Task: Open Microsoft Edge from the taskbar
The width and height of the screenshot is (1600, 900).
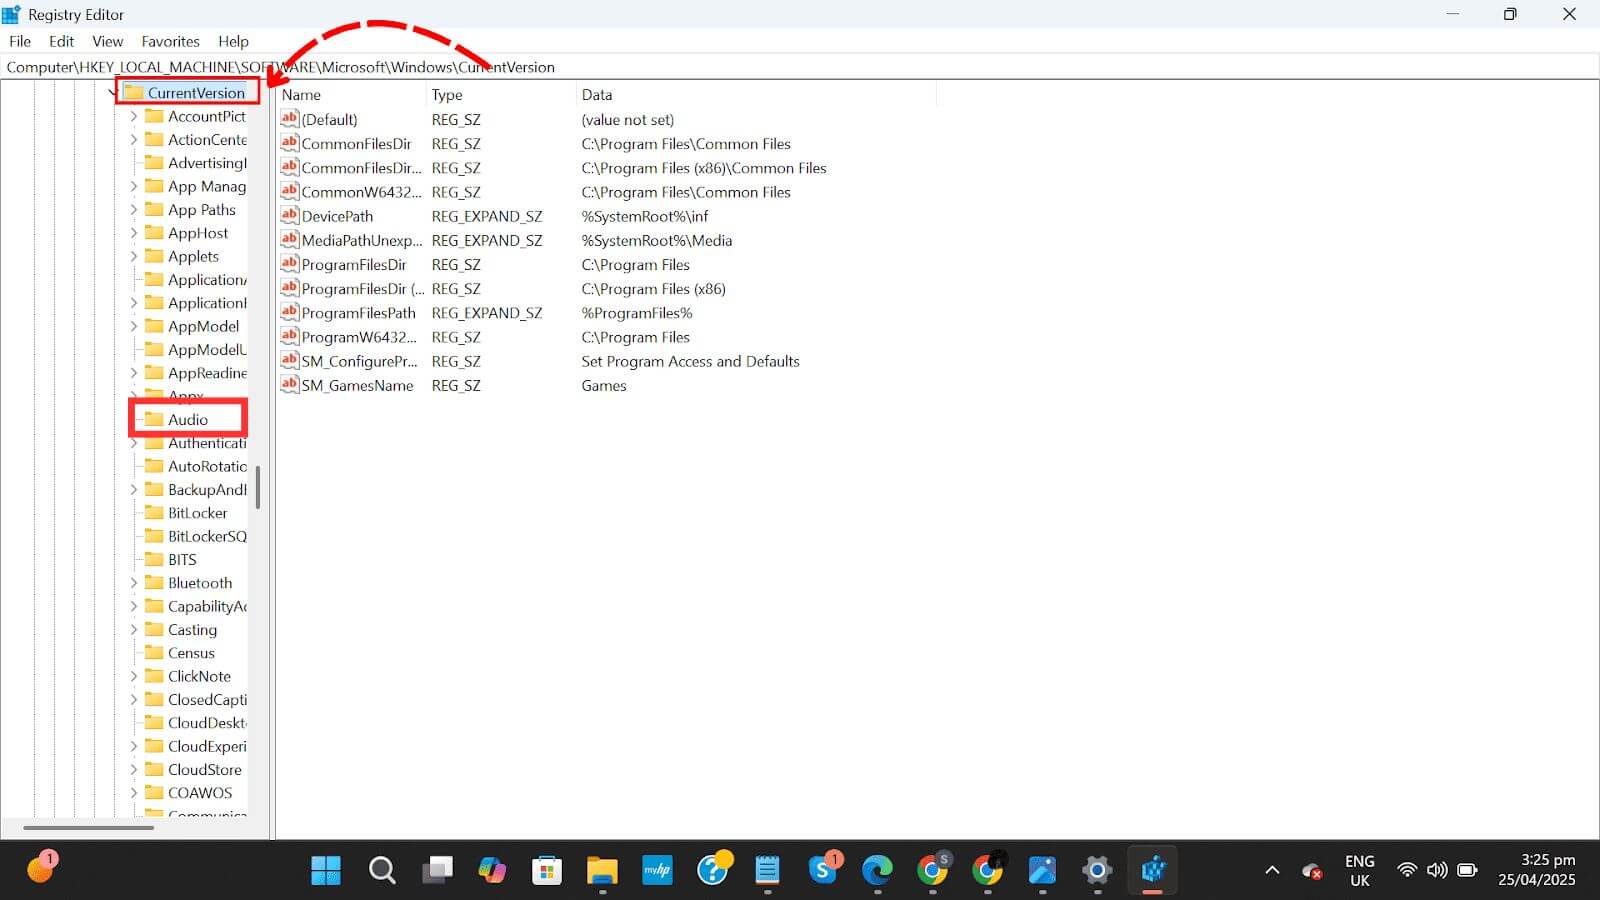Action: tap(877, 870)
